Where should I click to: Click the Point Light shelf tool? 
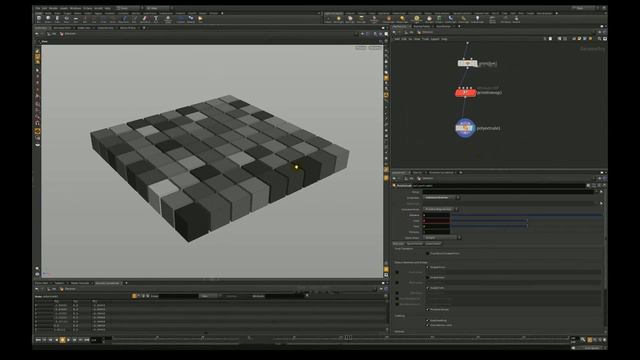tap(338, 19)
